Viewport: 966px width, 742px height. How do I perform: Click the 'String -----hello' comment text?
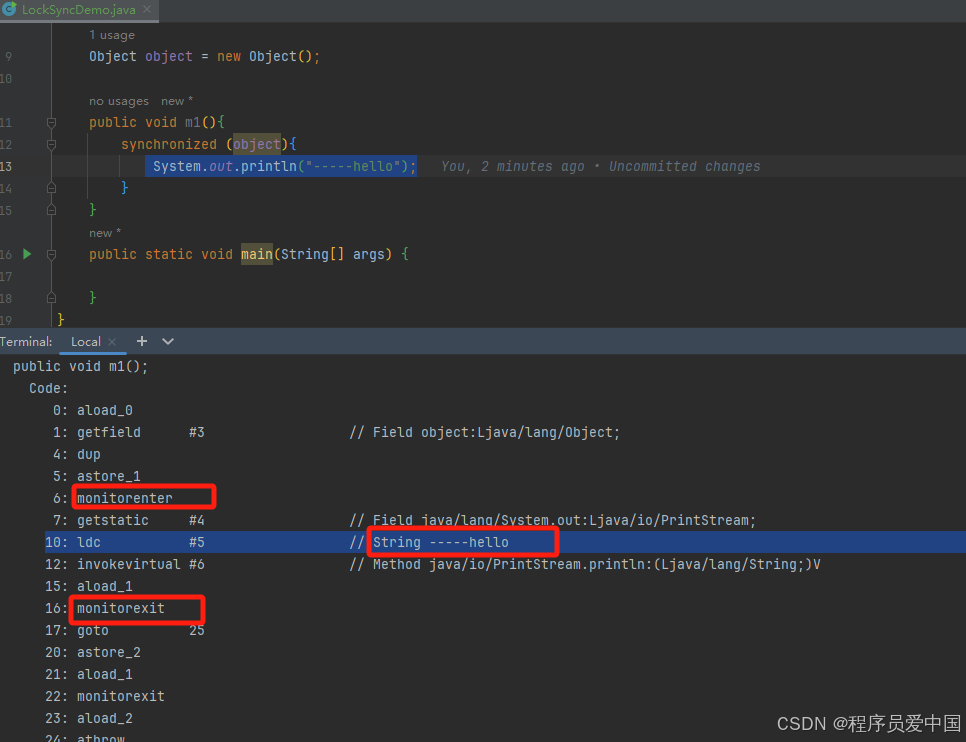440,542
